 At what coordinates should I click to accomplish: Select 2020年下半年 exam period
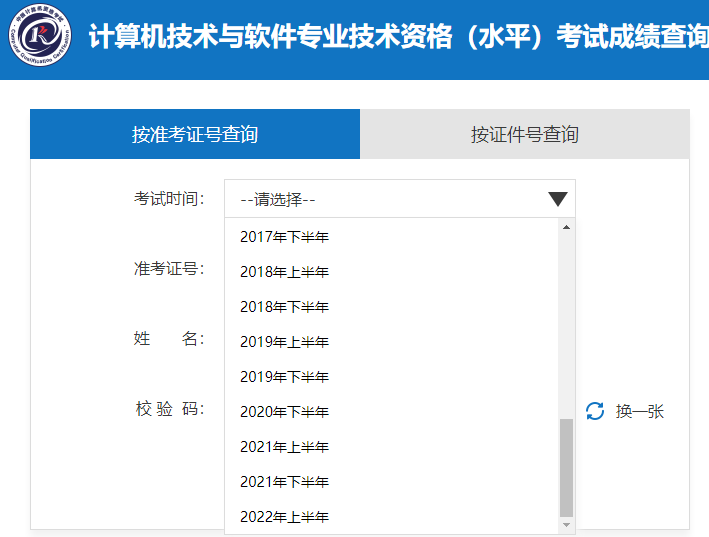pos(284,412)
